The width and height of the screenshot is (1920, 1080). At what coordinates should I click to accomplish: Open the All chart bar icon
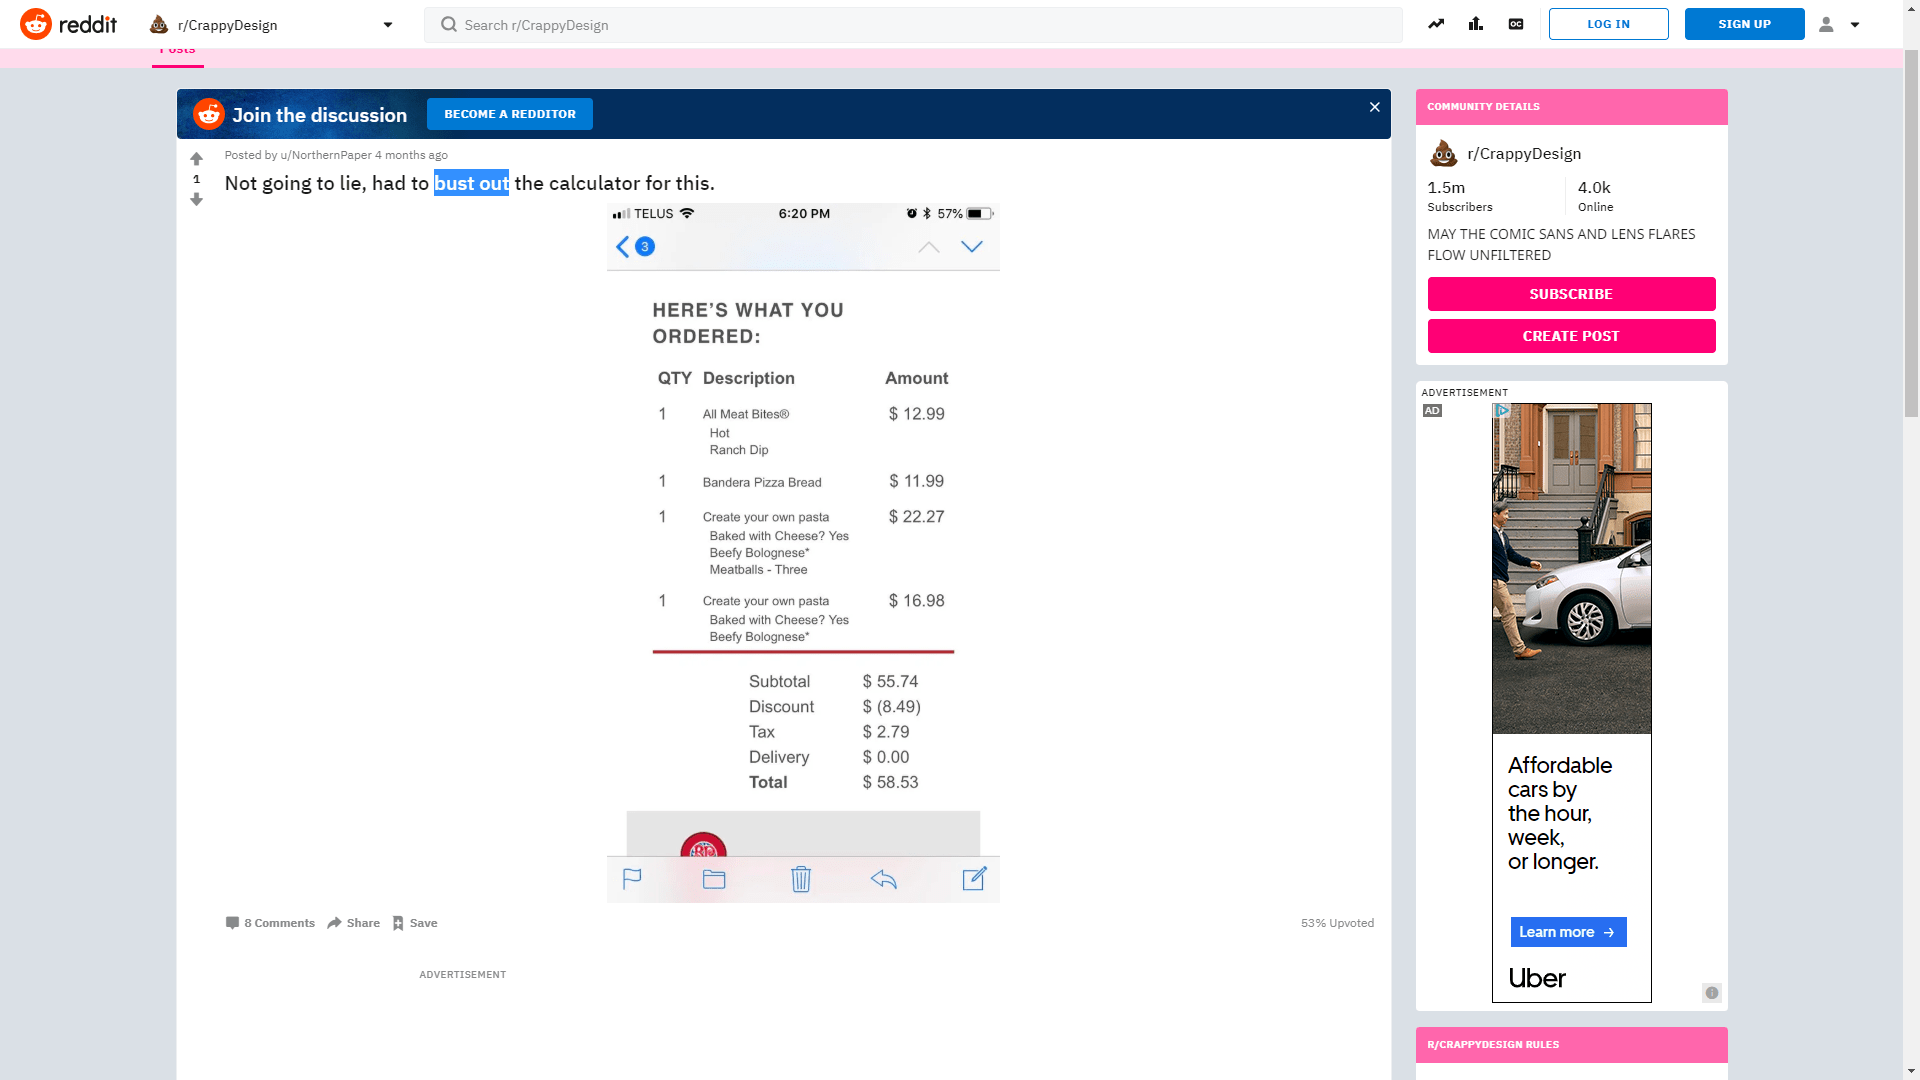click(x=1476, y=24)
